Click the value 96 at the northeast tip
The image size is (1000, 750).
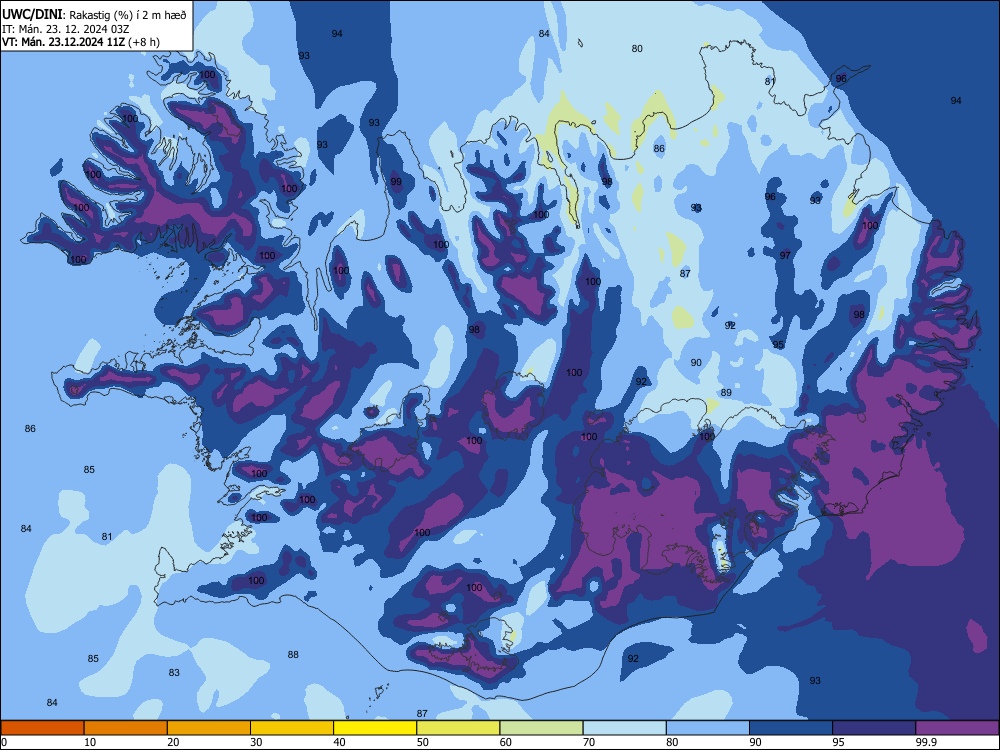tap(841, 78)
